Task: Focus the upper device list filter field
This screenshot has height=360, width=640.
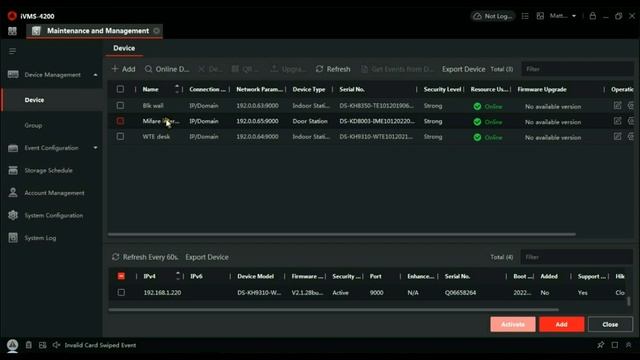Action: [577, 69]
